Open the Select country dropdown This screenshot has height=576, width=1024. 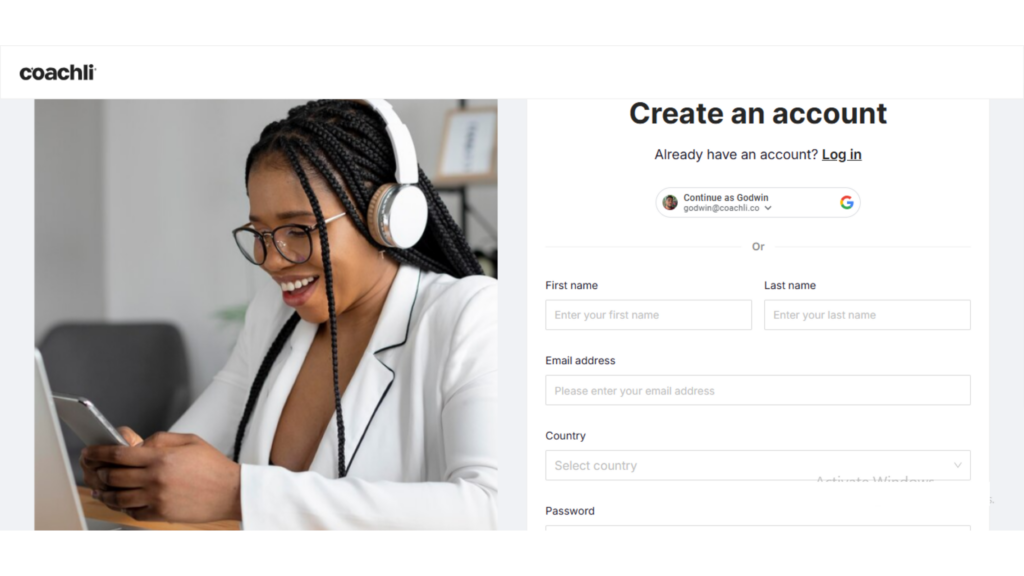pyautogui.click(x=758, y=466)
